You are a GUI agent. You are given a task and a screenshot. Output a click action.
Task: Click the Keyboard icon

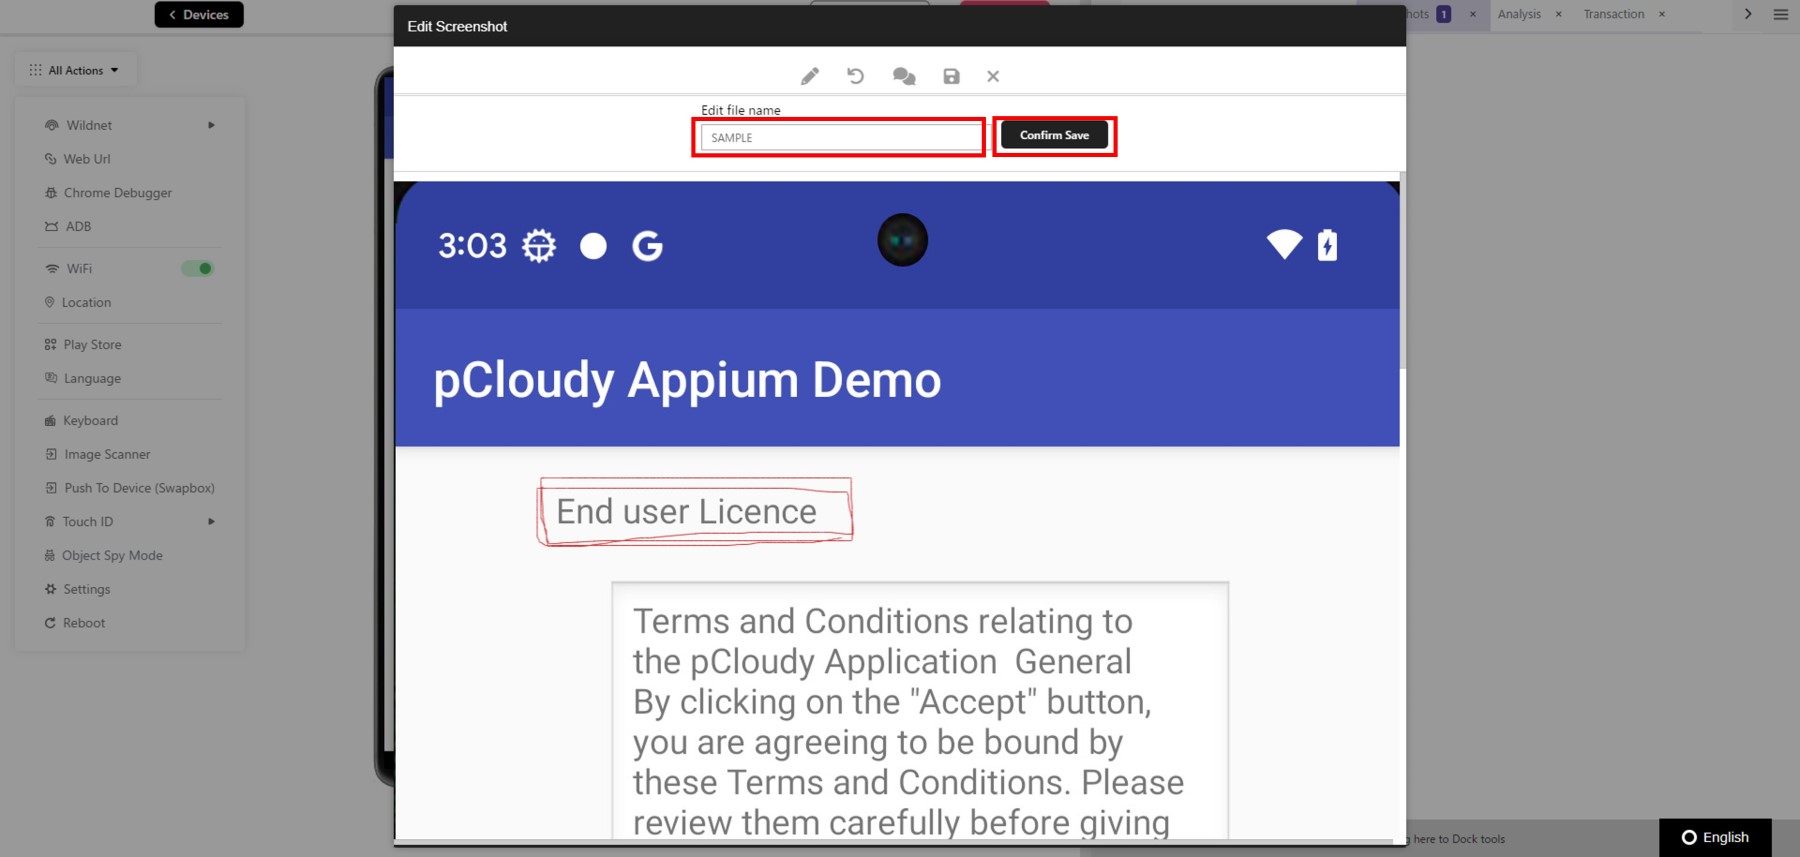click(50, 421)
